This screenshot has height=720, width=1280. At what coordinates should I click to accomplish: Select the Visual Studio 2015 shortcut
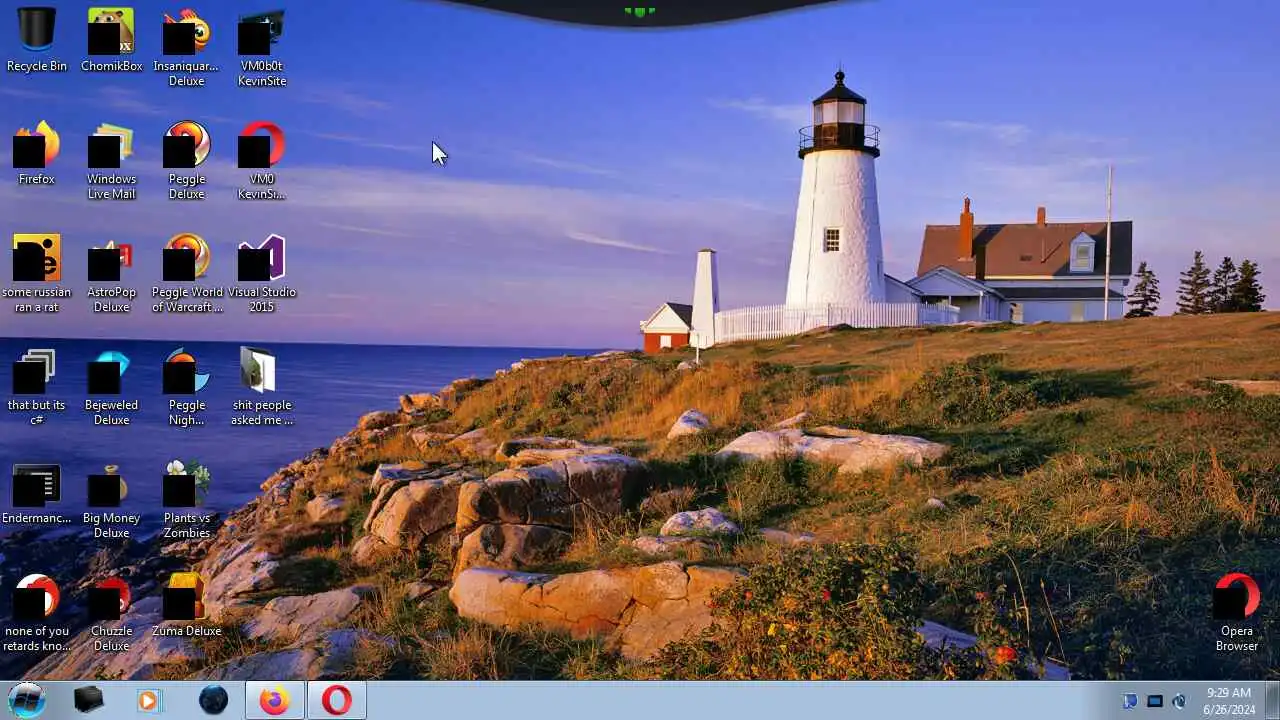click(x=262, y=273)
